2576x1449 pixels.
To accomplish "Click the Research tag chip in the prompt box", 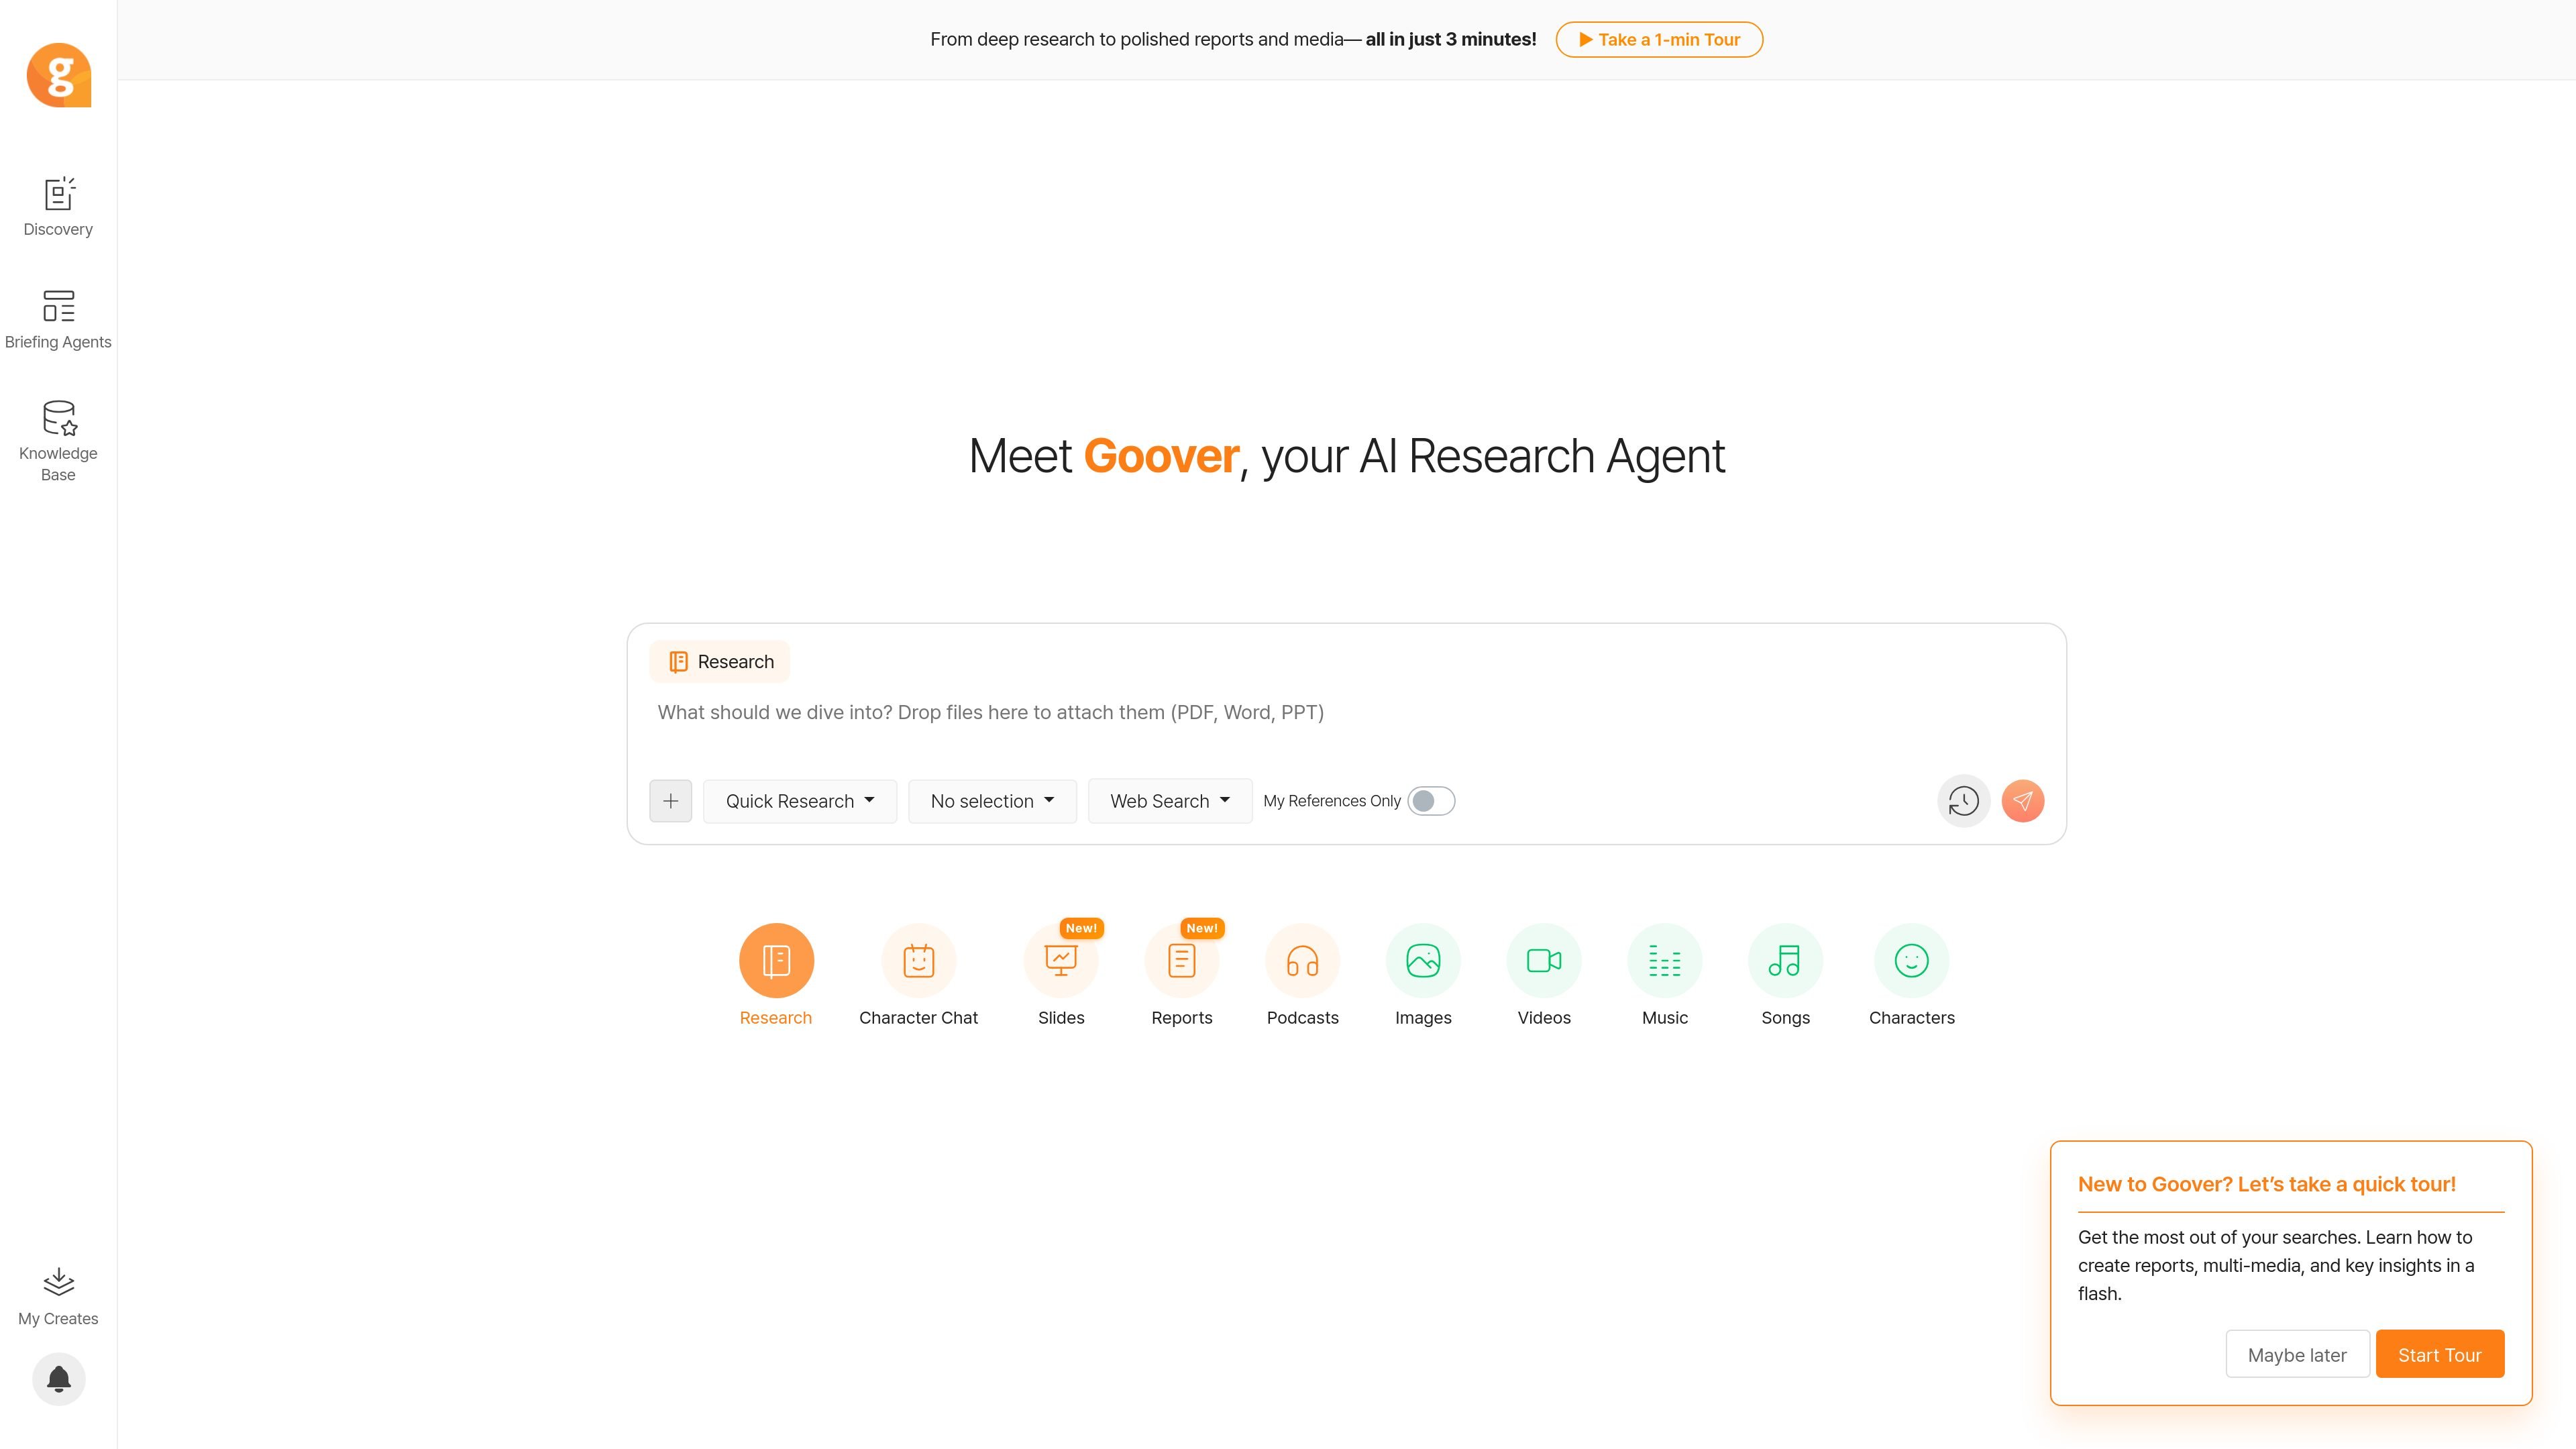I will (720, 662).
